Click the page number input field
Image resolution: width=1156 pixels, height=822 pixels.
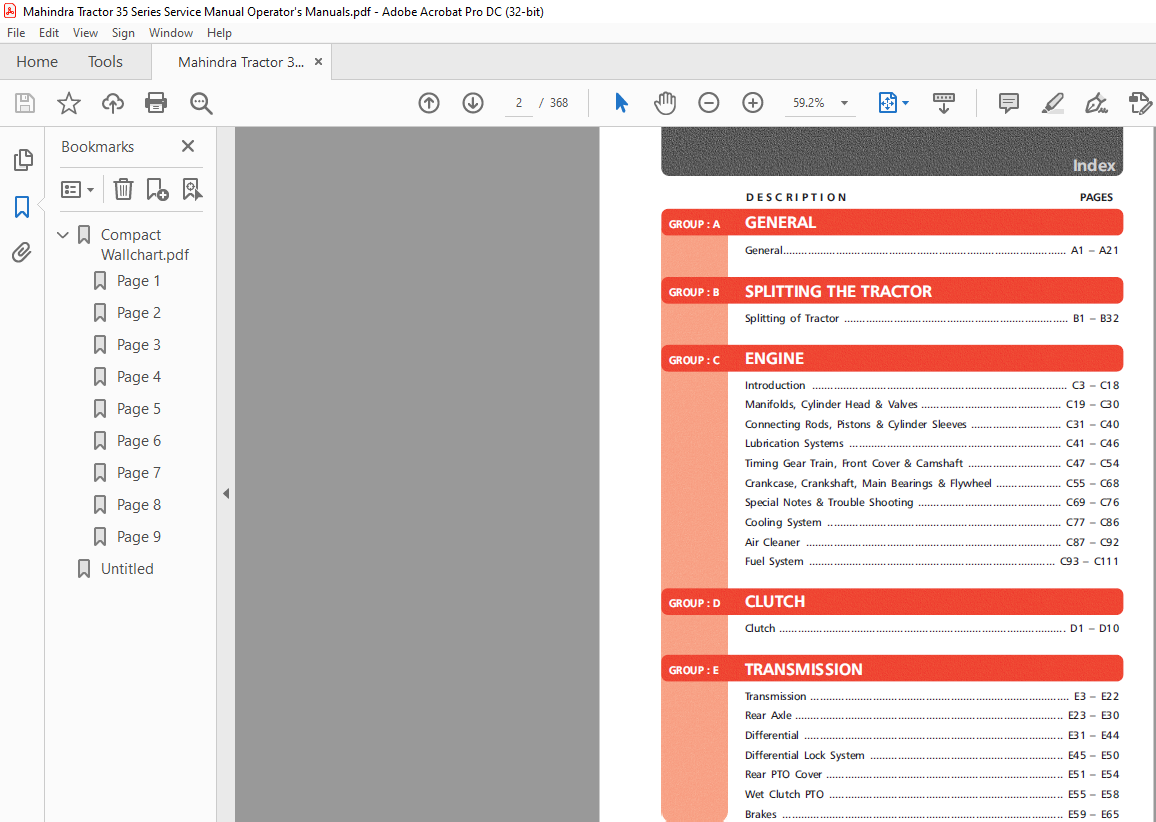[x=519, y=103]
